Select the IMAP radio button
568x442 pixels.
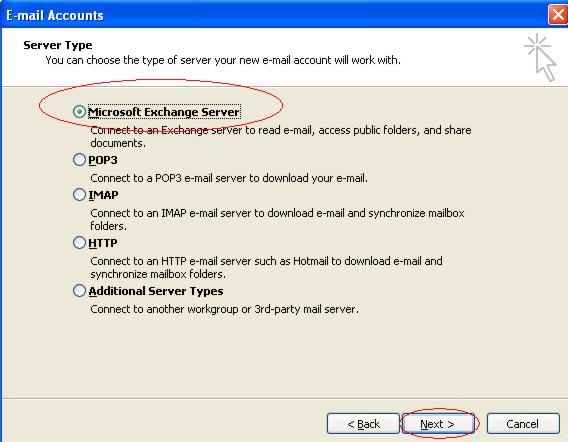click(x=79, y=195)
